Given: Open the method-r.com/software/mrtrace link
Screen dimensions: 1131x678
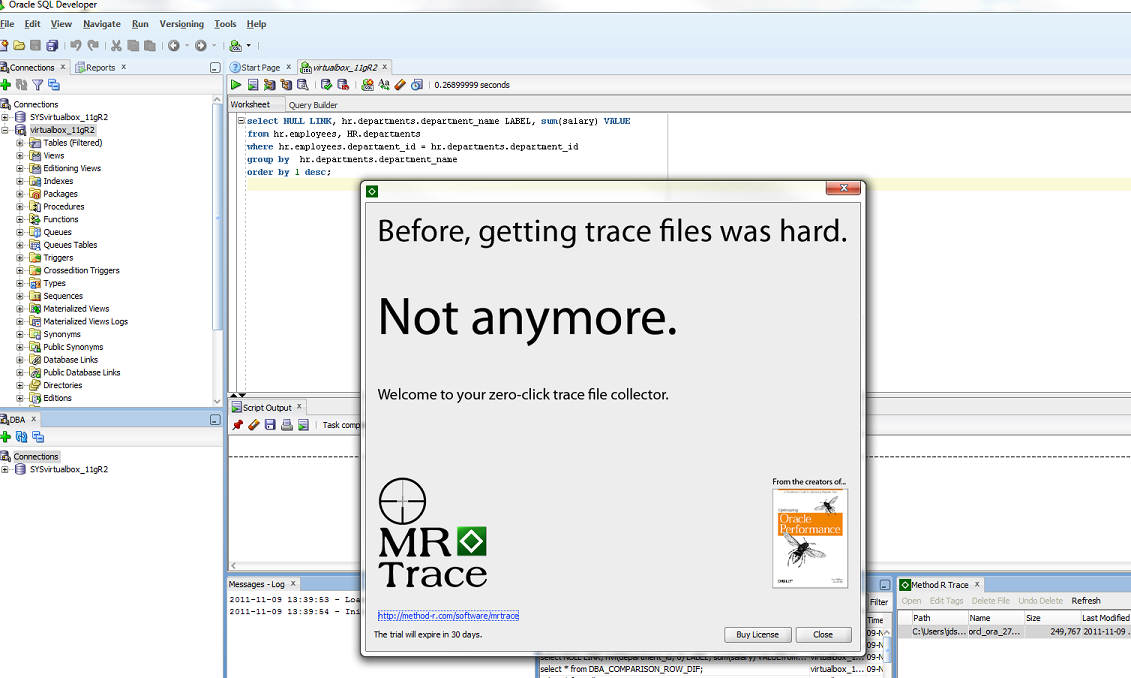Looking at the screenshot, I should click(x=448, y=616).
